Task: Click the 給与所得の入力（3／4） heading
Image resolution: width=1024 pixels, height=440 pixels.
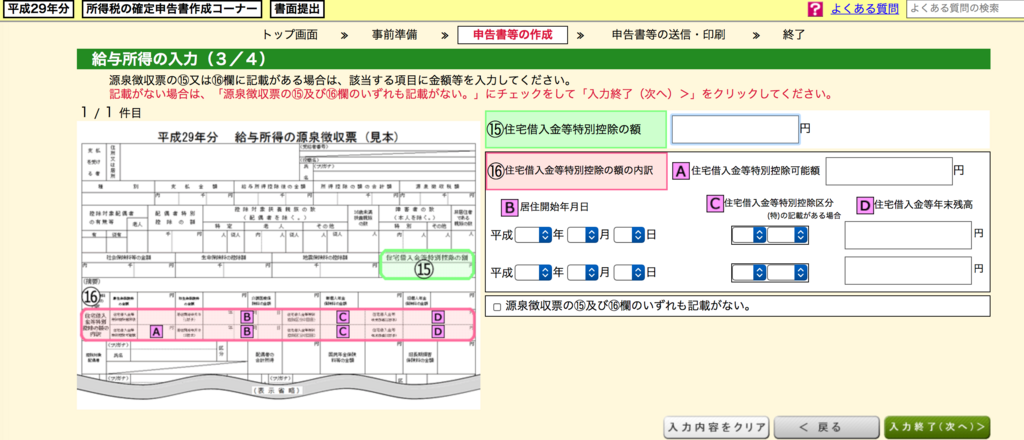Action: coord(180,59)
